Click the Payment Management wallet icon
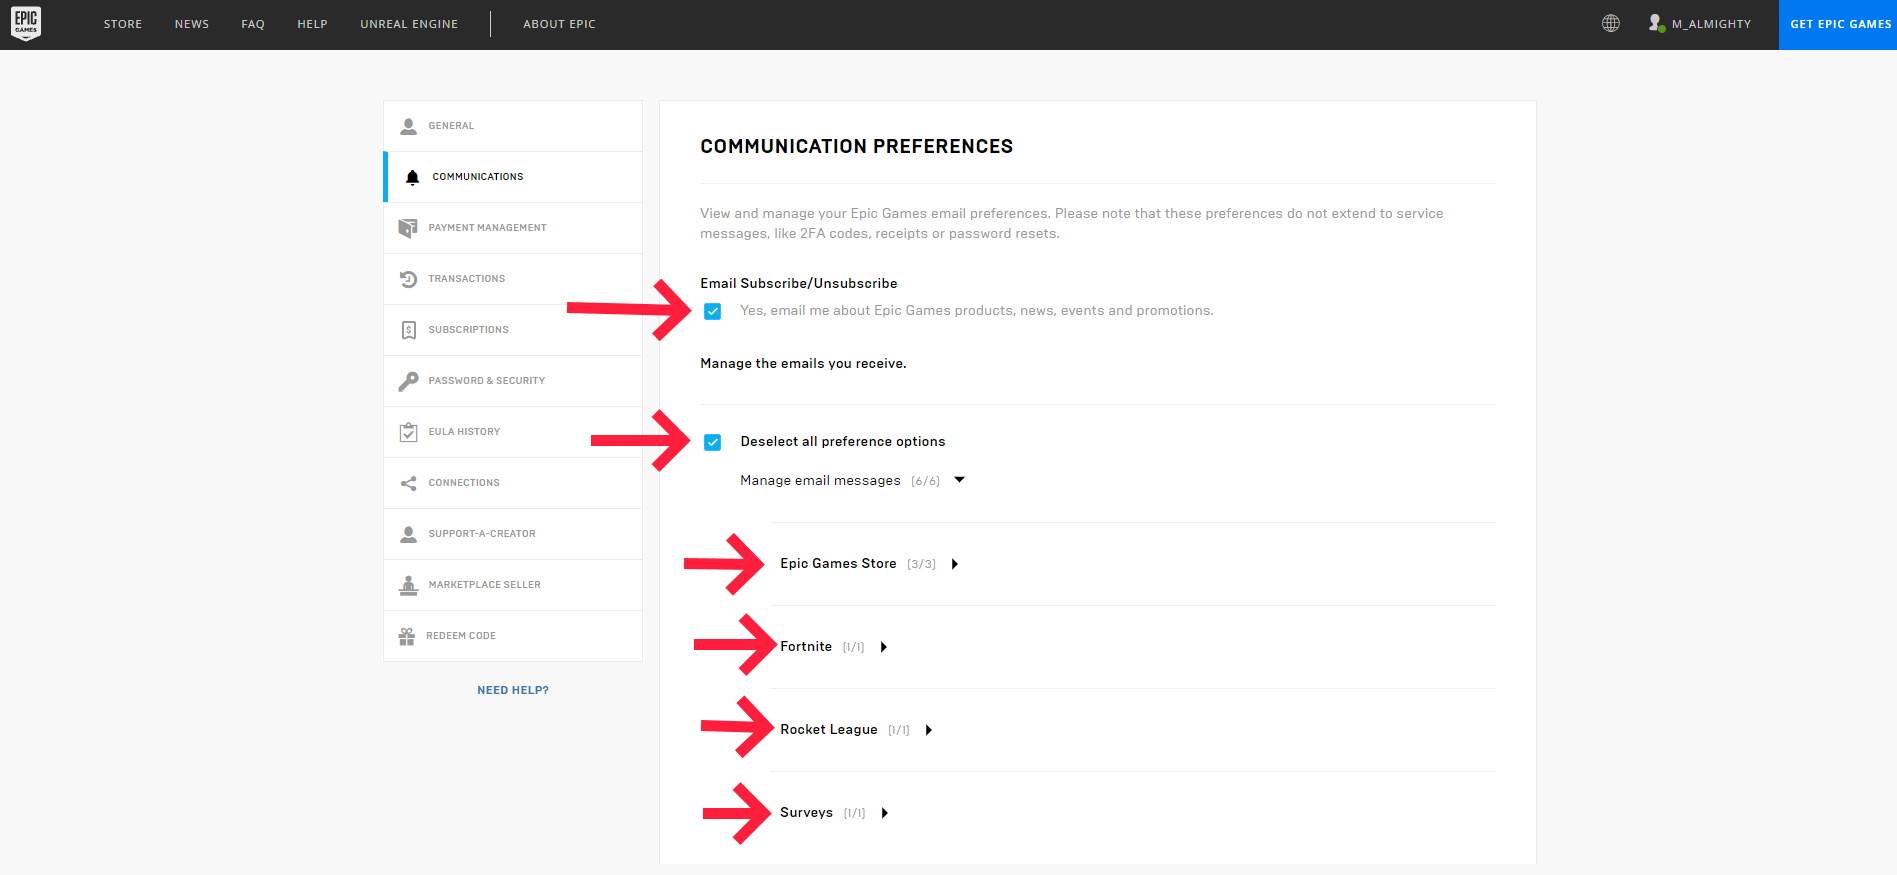This screenshot has width=1897, height=875. coord(408,228)
